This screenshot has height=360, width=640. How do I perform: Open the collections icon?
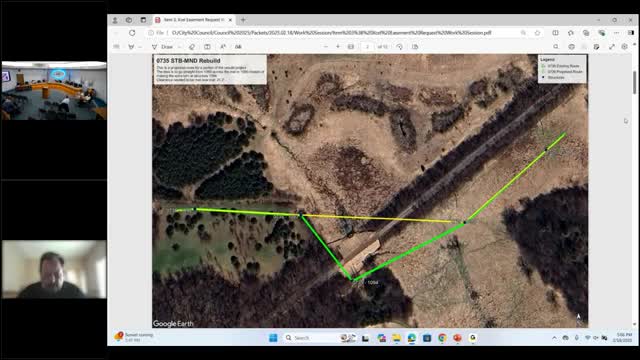[x=586, y=33]
